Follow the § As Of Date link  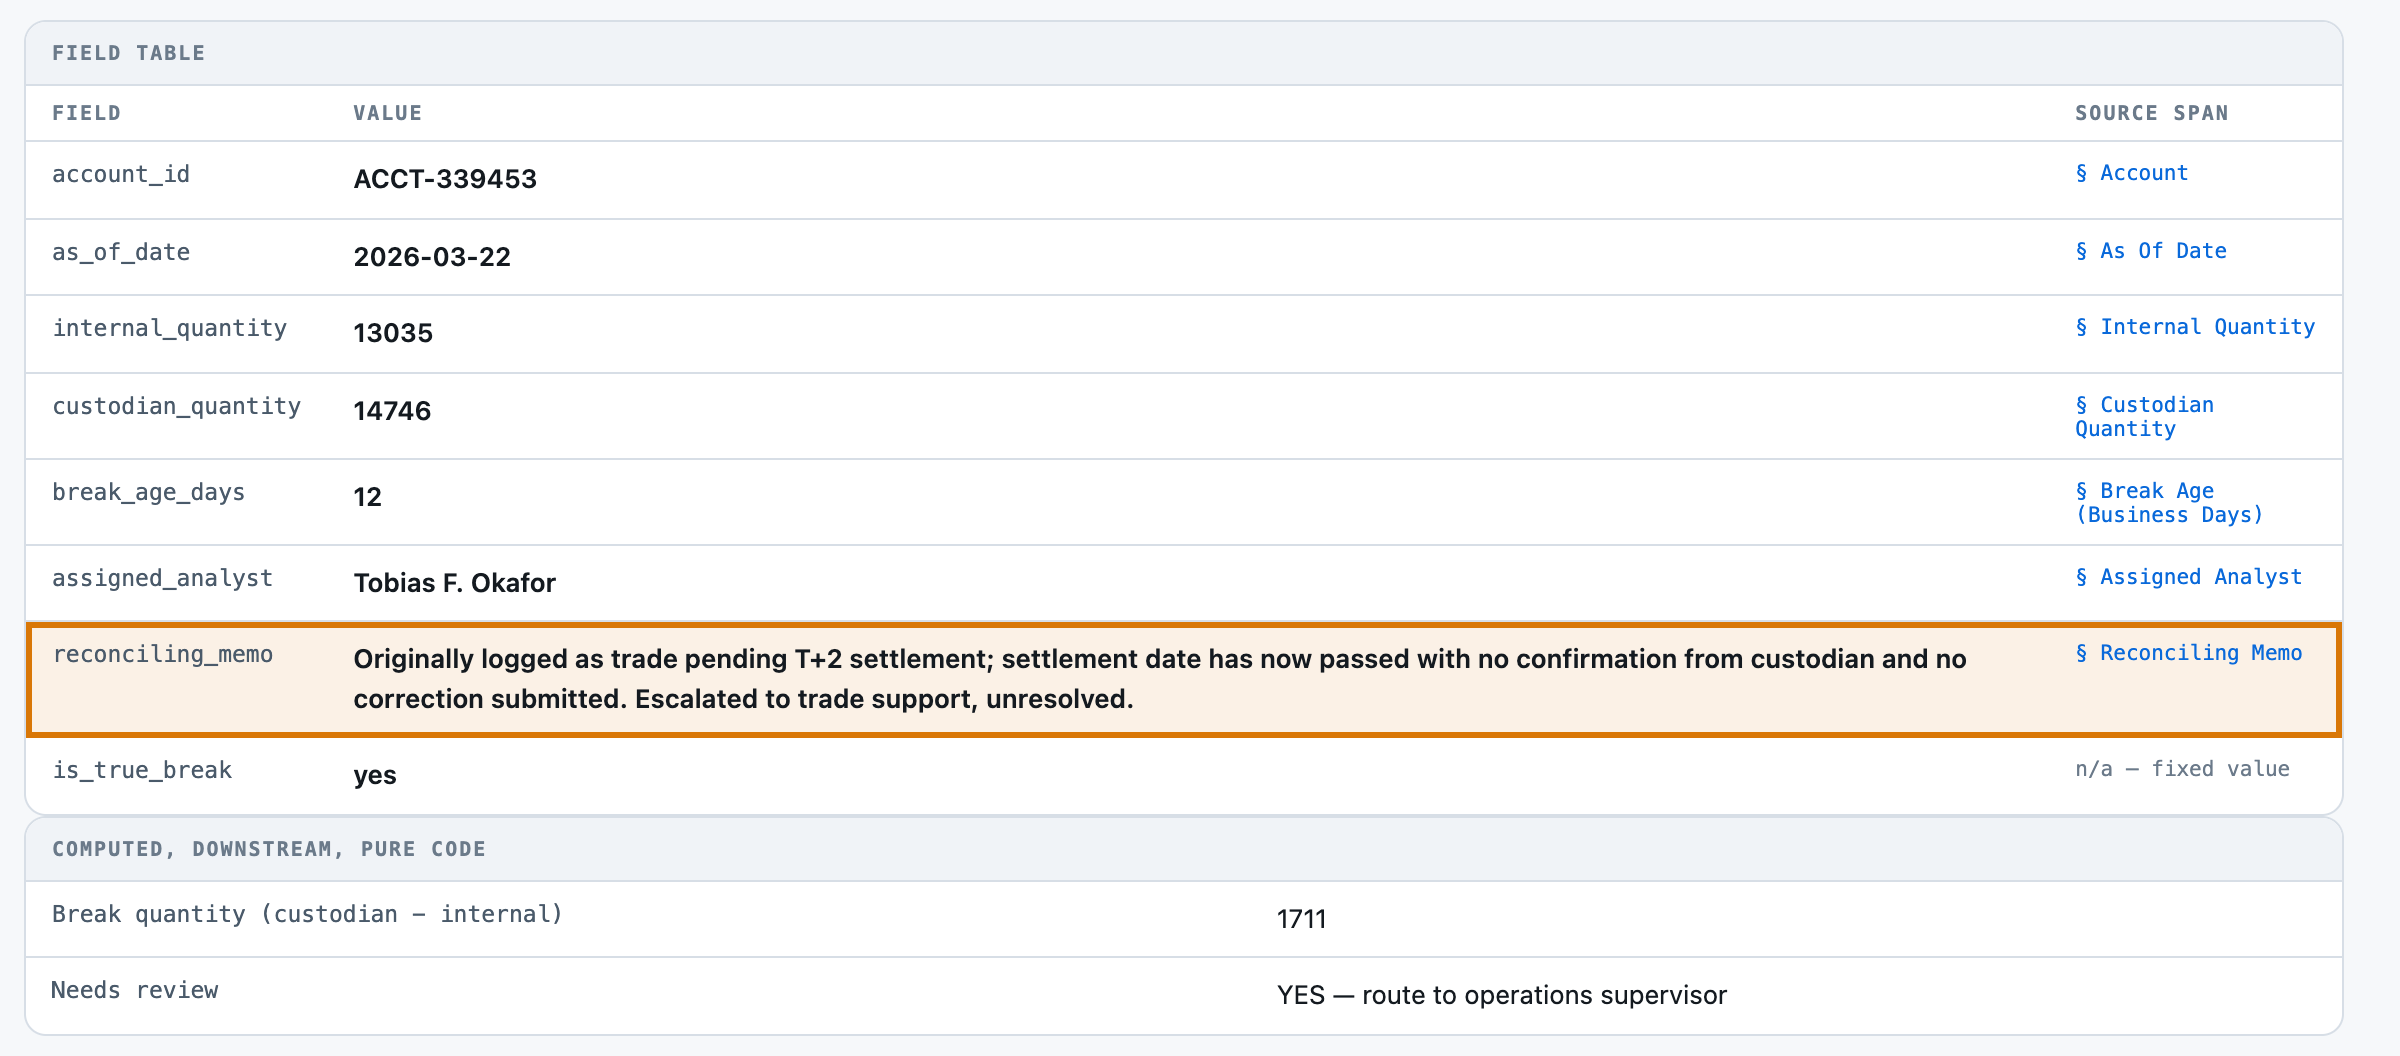click(x=2150, y=251)
